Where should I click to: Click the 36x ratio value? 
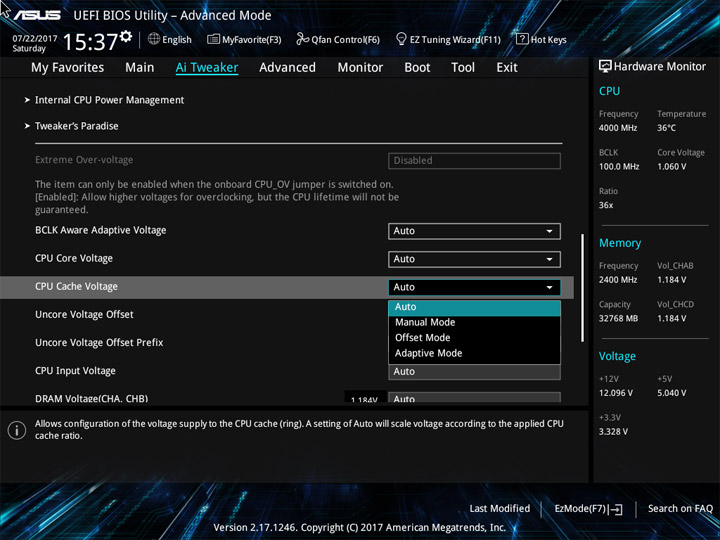pyautogui.click(x=606, y=205)
